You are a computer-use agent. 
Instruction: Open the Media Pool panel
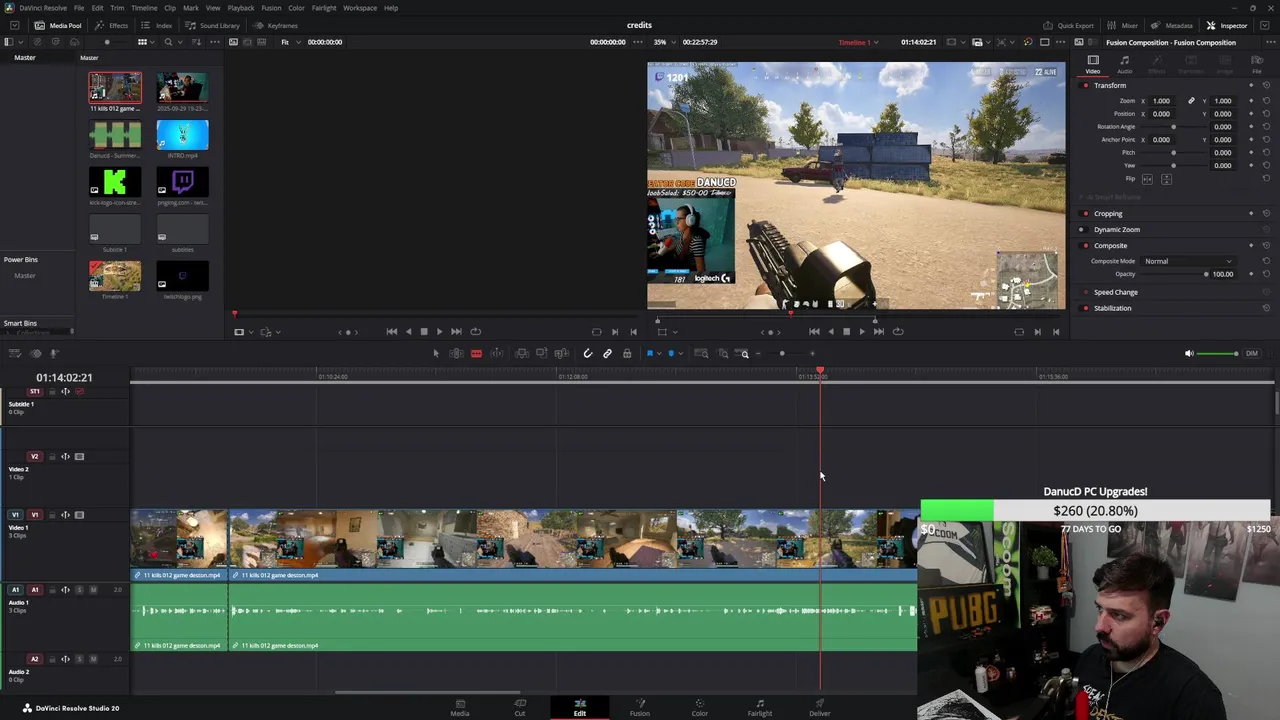click(58, 25)
